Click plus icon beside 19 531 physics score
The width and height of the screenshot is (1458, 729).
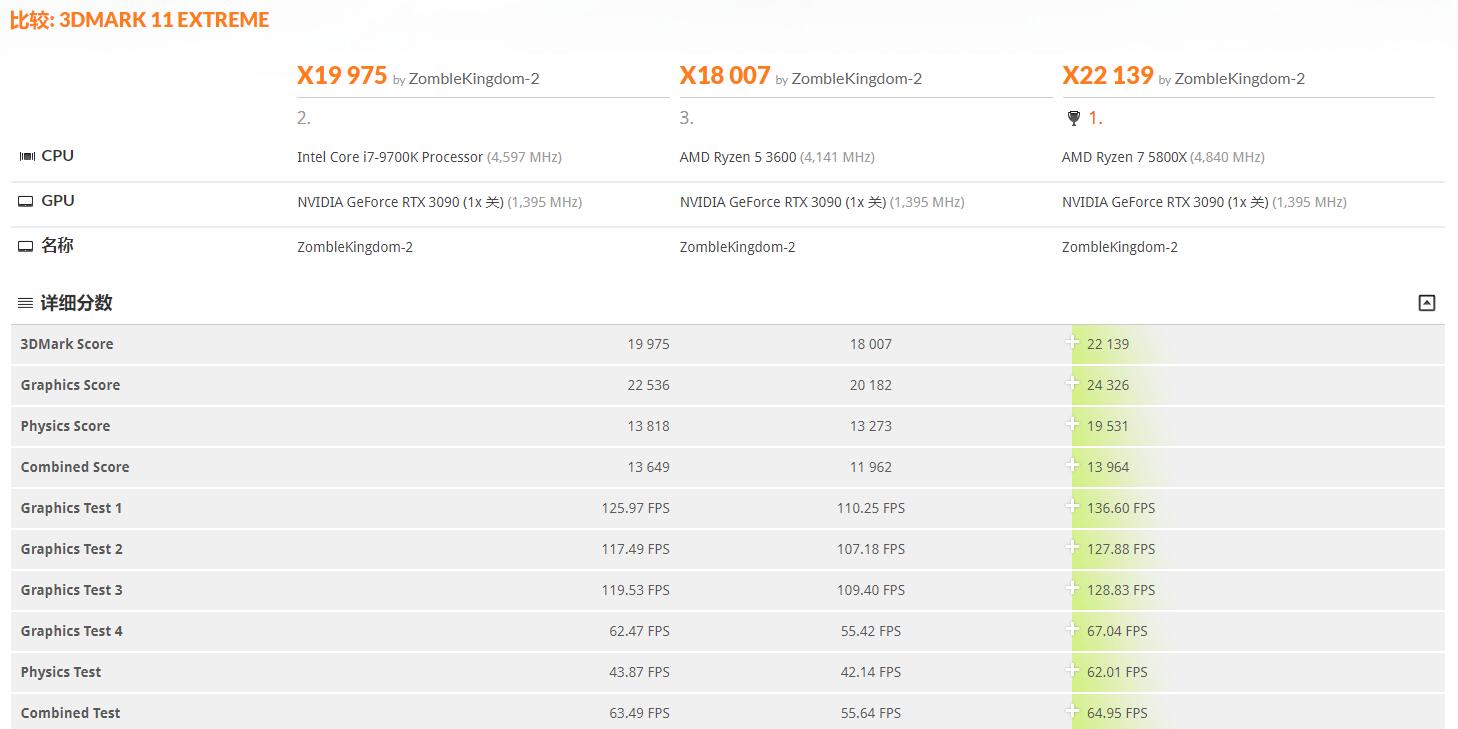tap(1072, 424)
